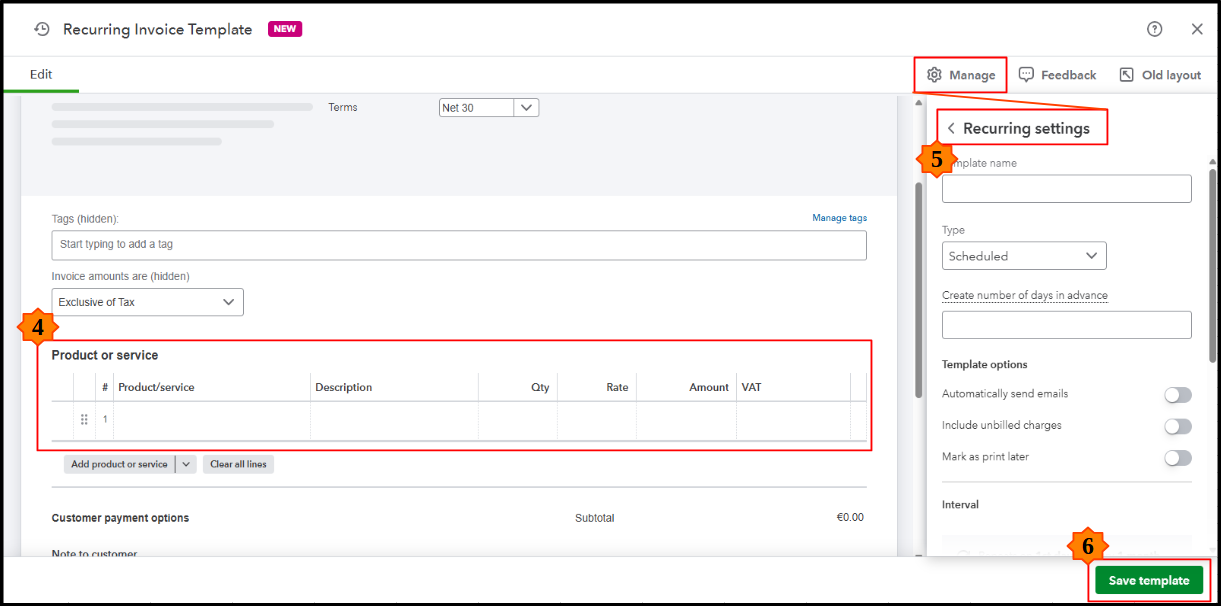Close the Recurring Invoice Template window
Viewport: 1221px width, 606px height.
pyautogui.click(x=1197, y=29)
